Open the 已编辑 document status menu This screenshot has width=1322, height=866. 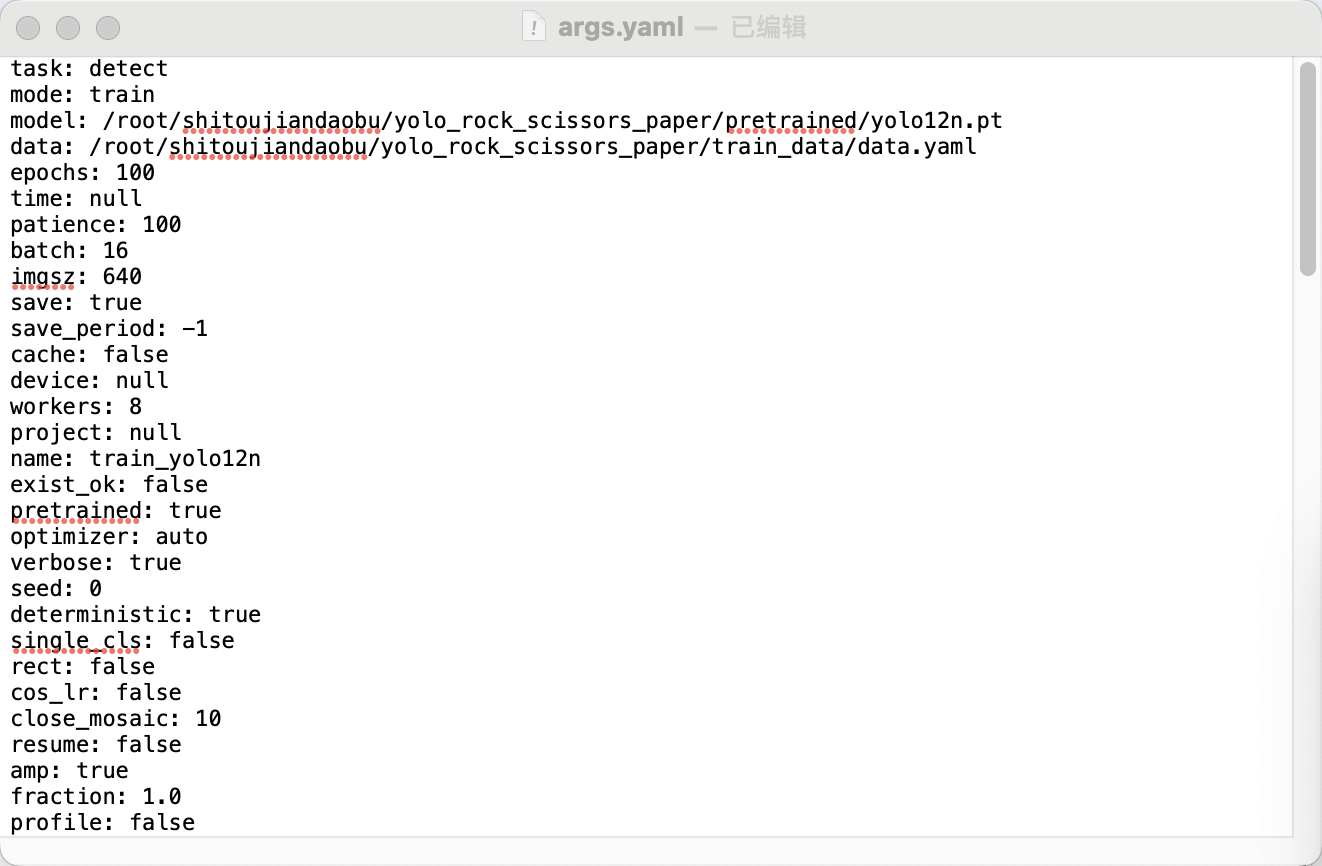coord(768,27)
